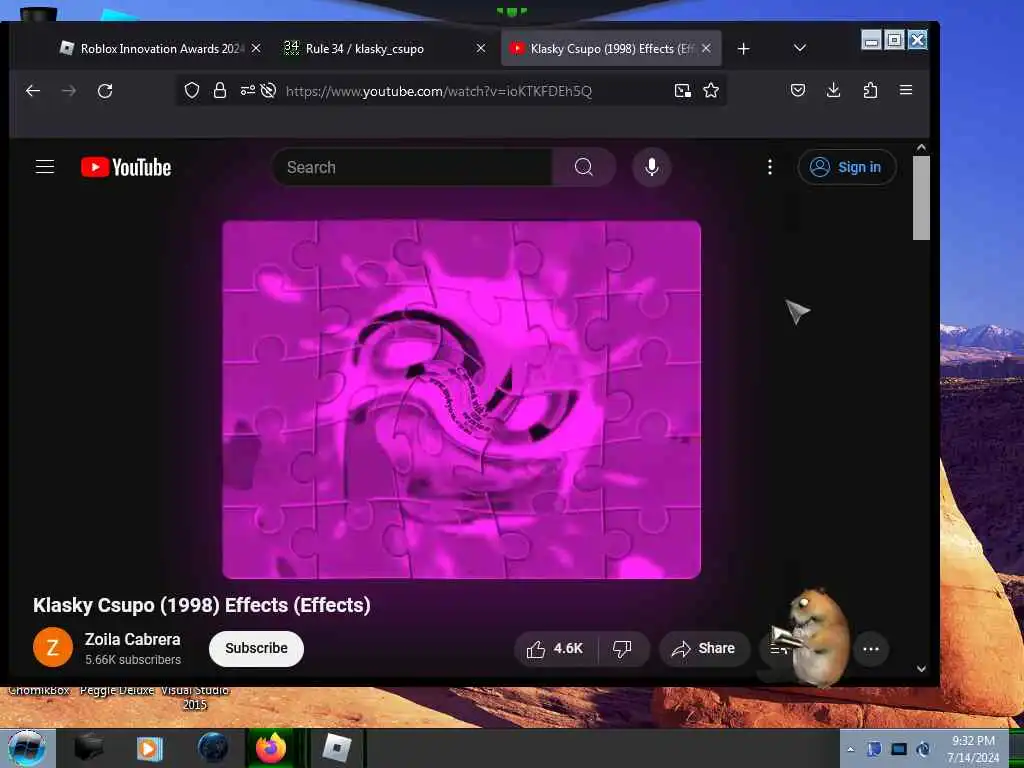Image resolution: width=1024 pixels, height=768 pixels.
Task: Open the taskbar clock showing 9:32 PM
Action: [x=973, y=749]
